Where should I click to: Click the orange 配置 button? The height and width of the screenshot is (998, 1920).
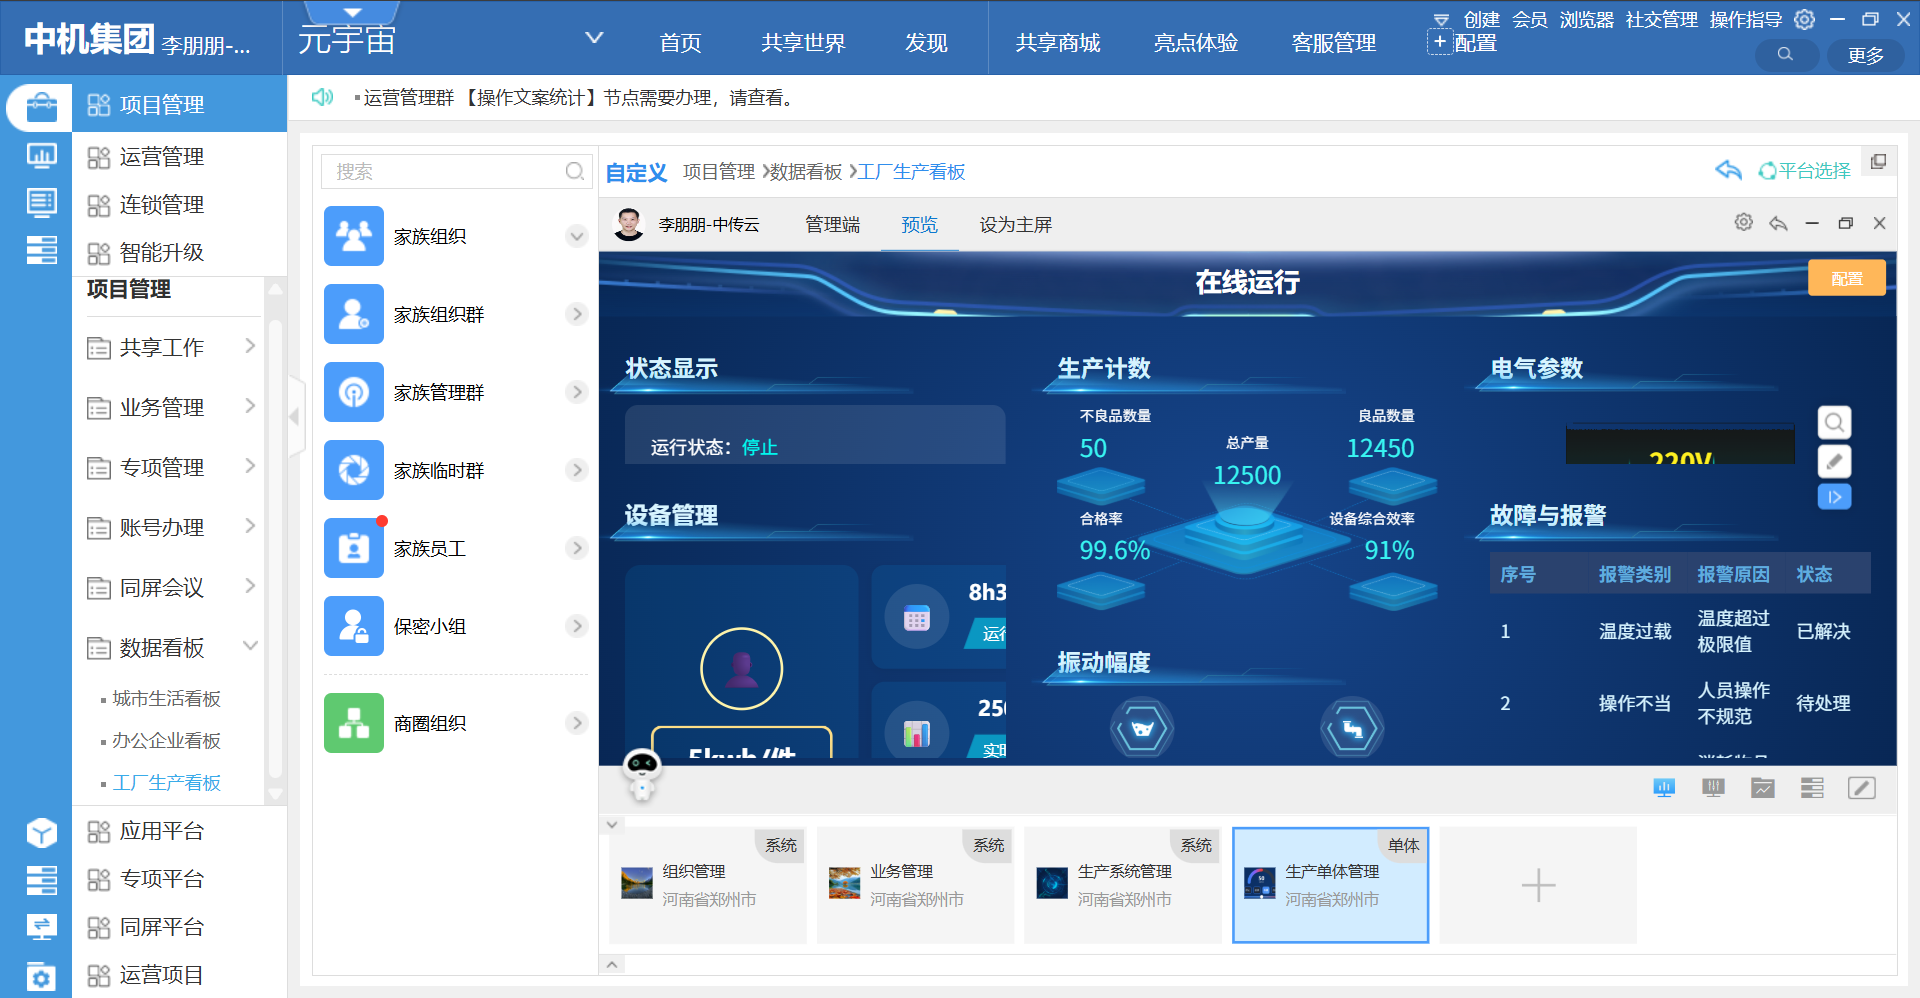[1846, 278]
